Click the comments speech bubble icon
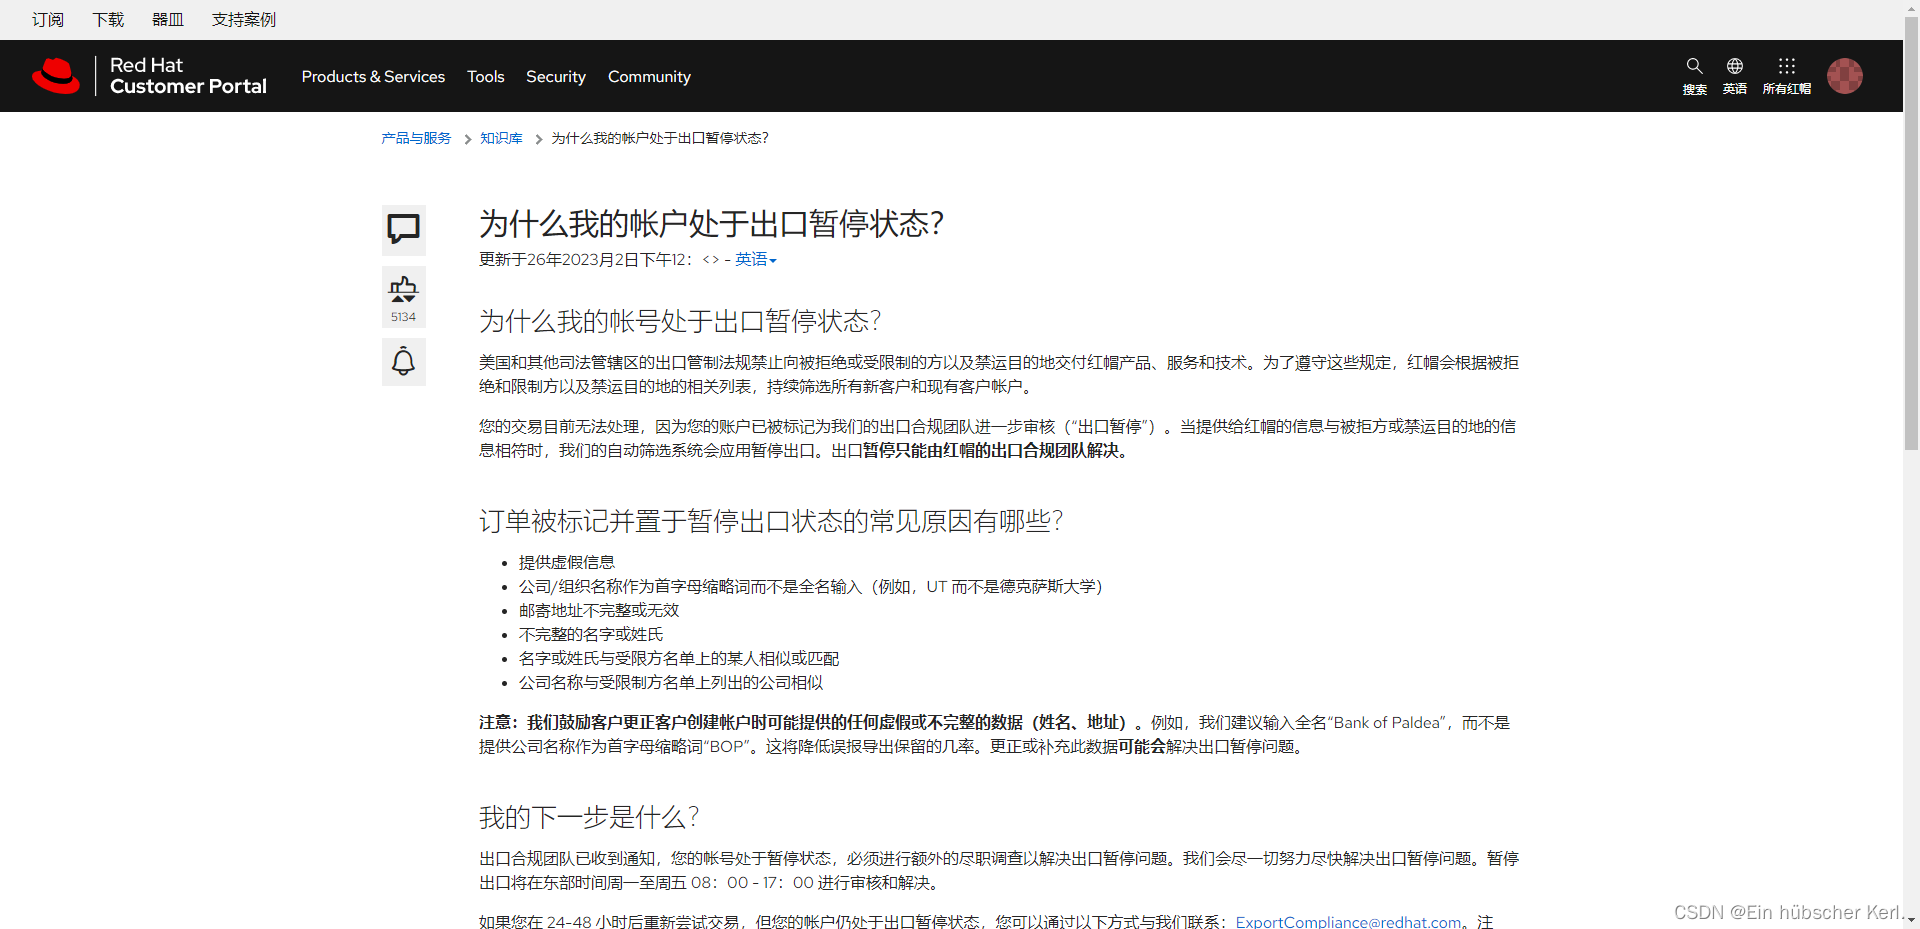This screenshot has width=1920, height=929. (404, 230)
